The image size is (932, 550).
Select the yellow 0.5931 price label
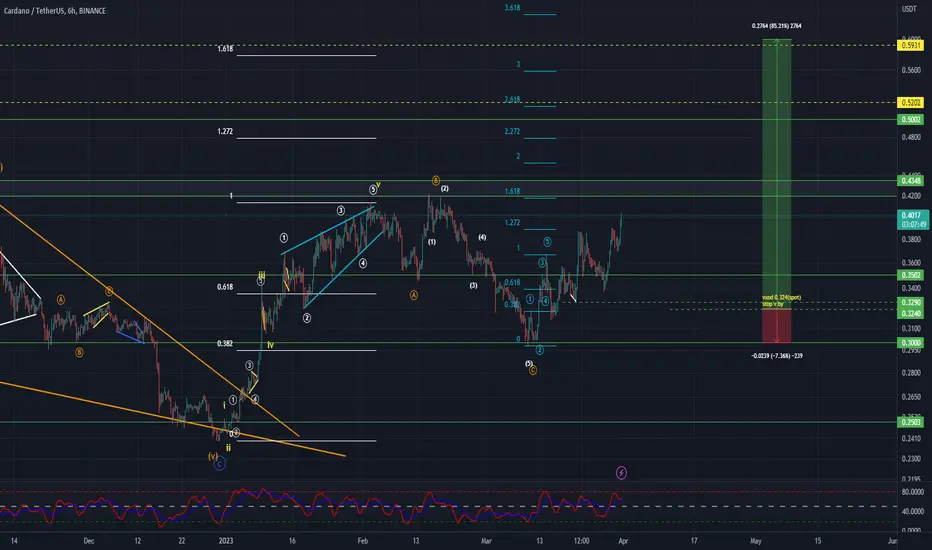coord(910,45)
